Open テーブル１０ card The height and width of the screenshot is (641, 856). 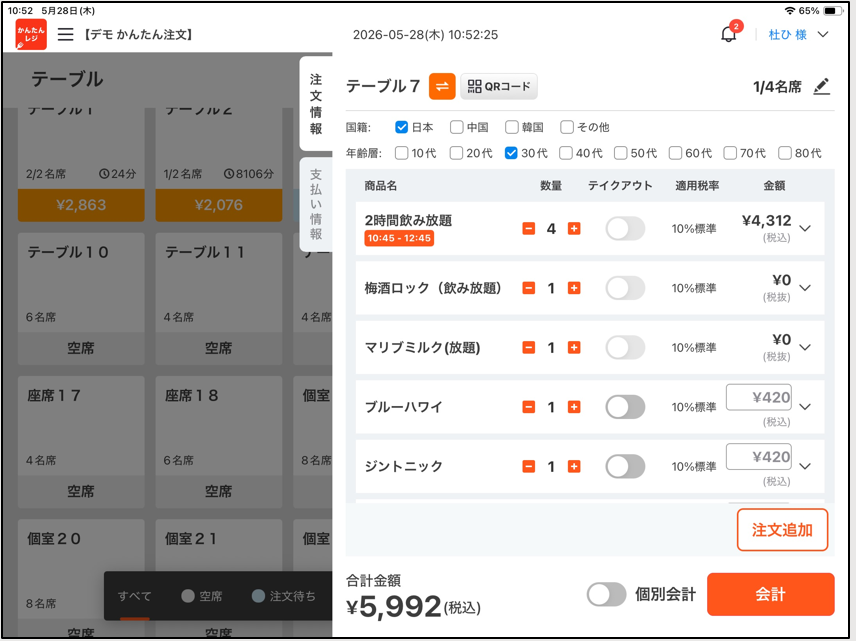[x=81, y=299]
